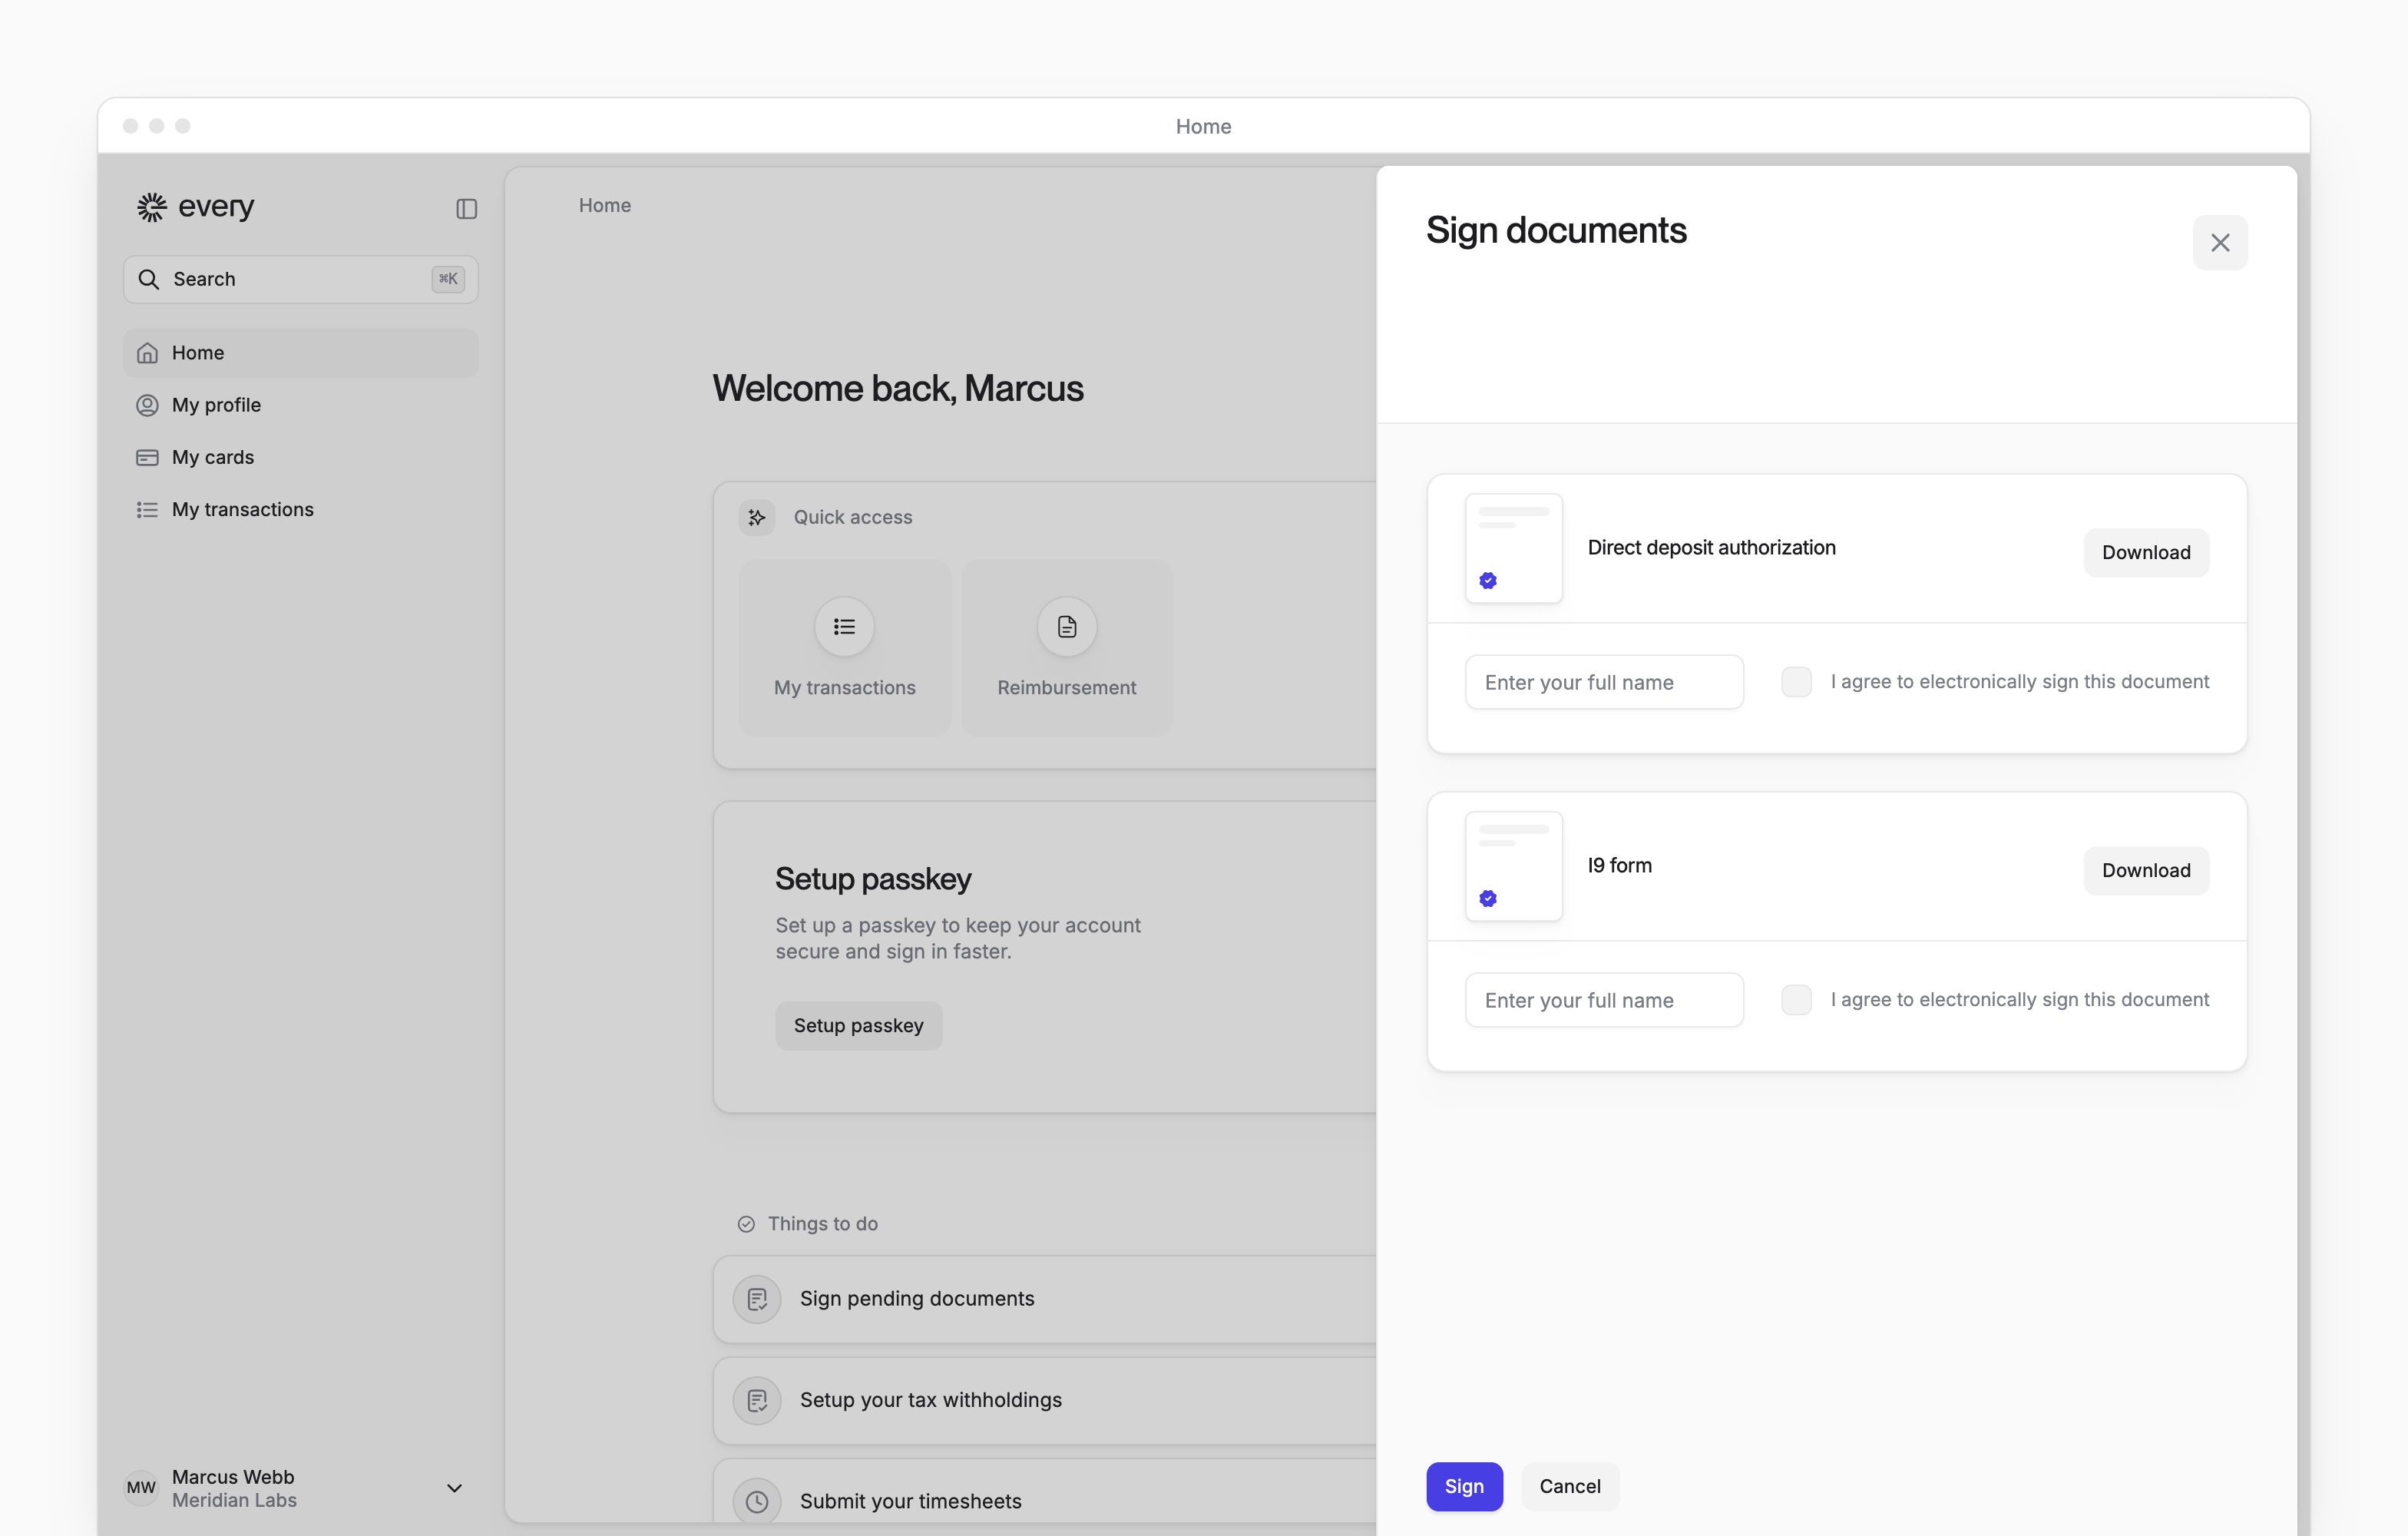
Task: Click the Things to do check icon
Action: pyautogui.click(x=746, y=1224)
